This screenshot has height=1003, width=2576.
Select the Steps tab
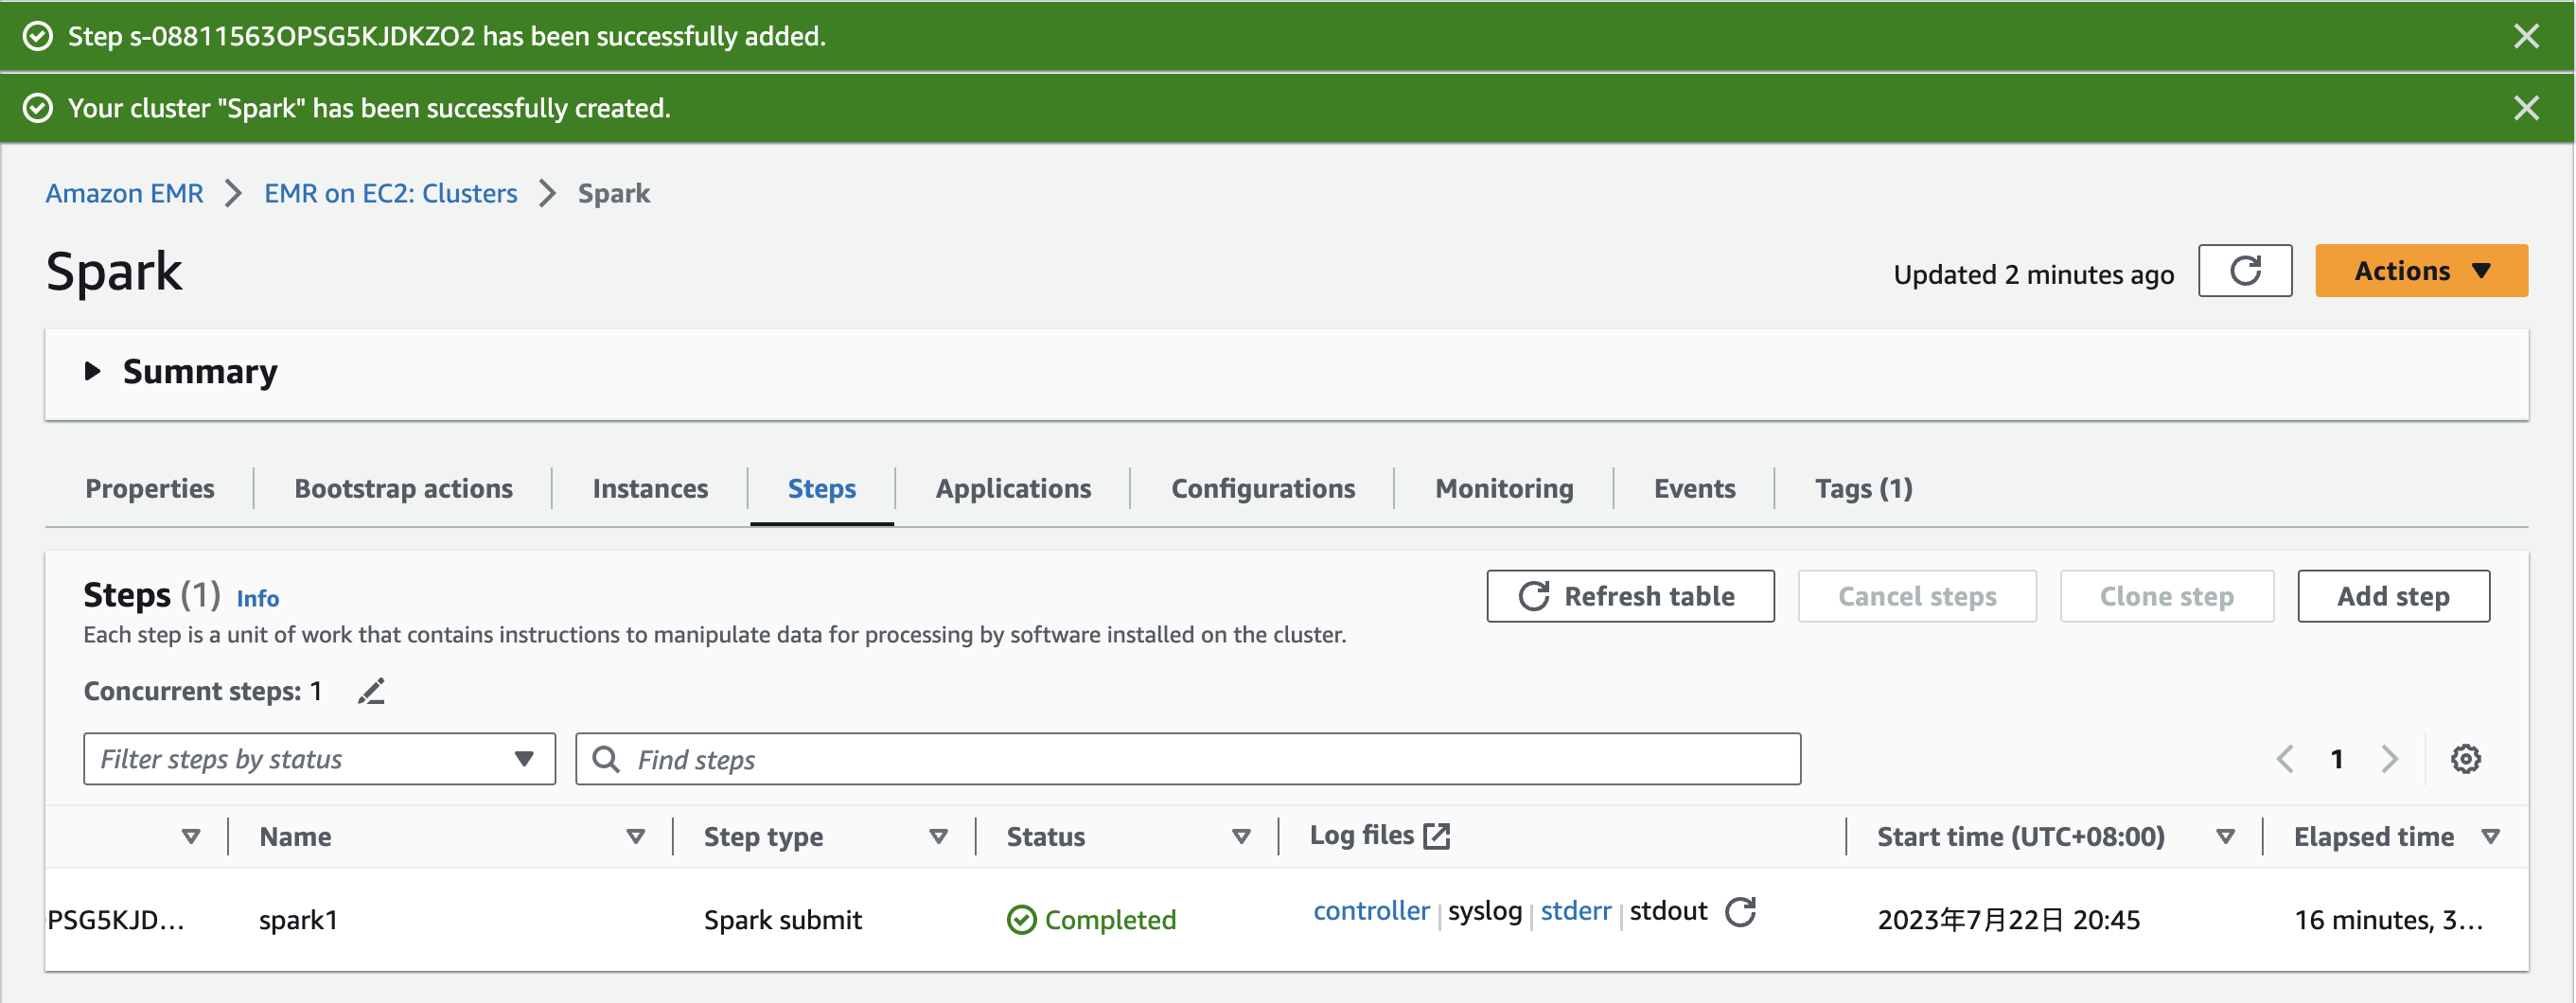click(822, 488)
